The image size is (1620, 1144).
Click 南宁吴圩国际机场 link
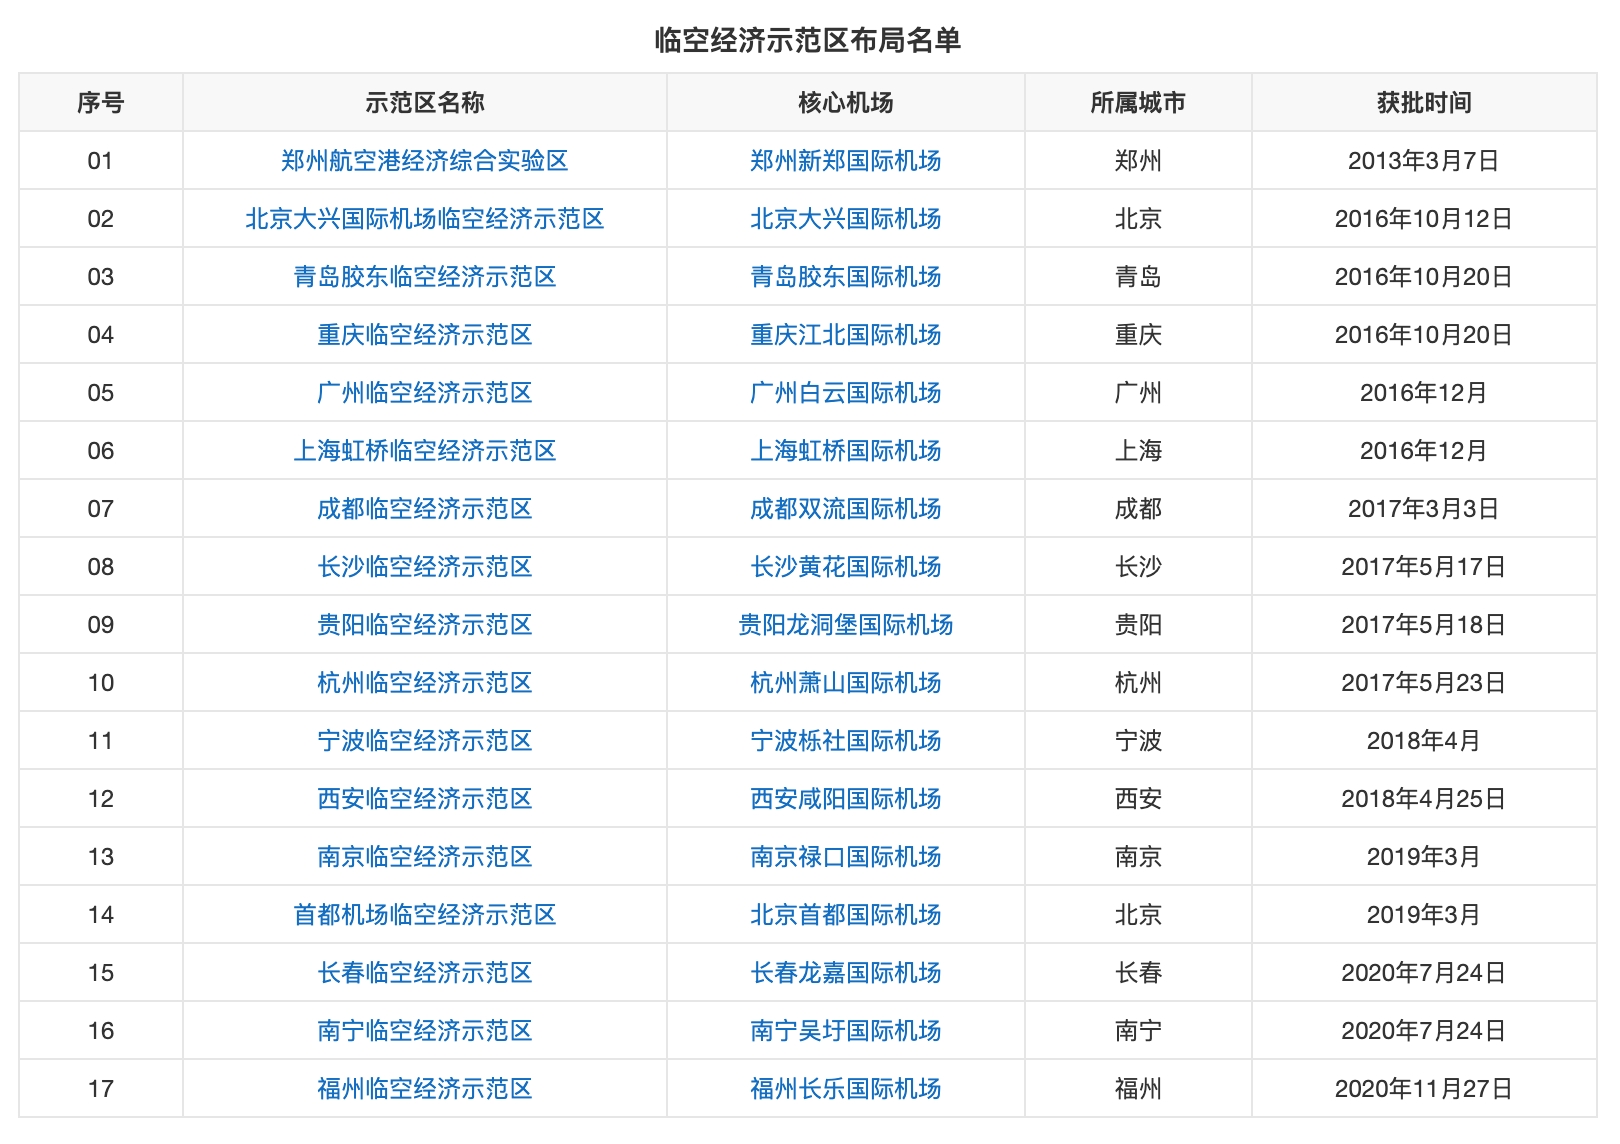[846, 1031]
